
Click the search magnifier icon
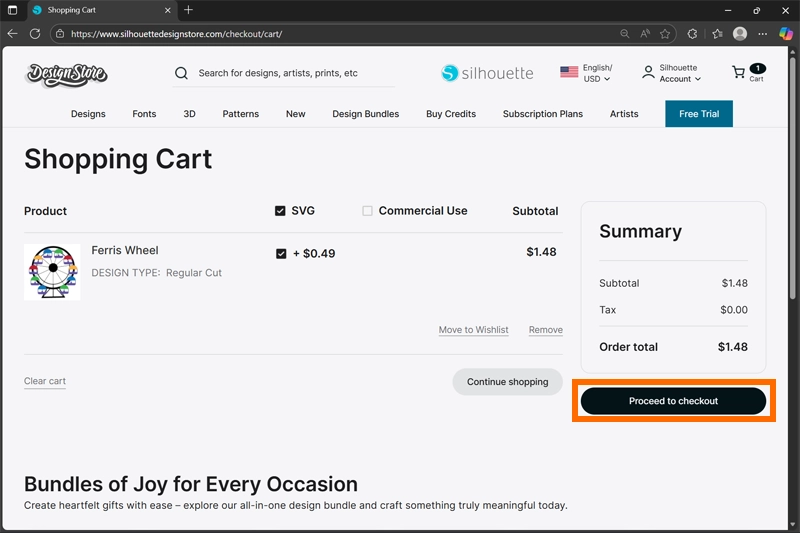click(x=181, y=73)
